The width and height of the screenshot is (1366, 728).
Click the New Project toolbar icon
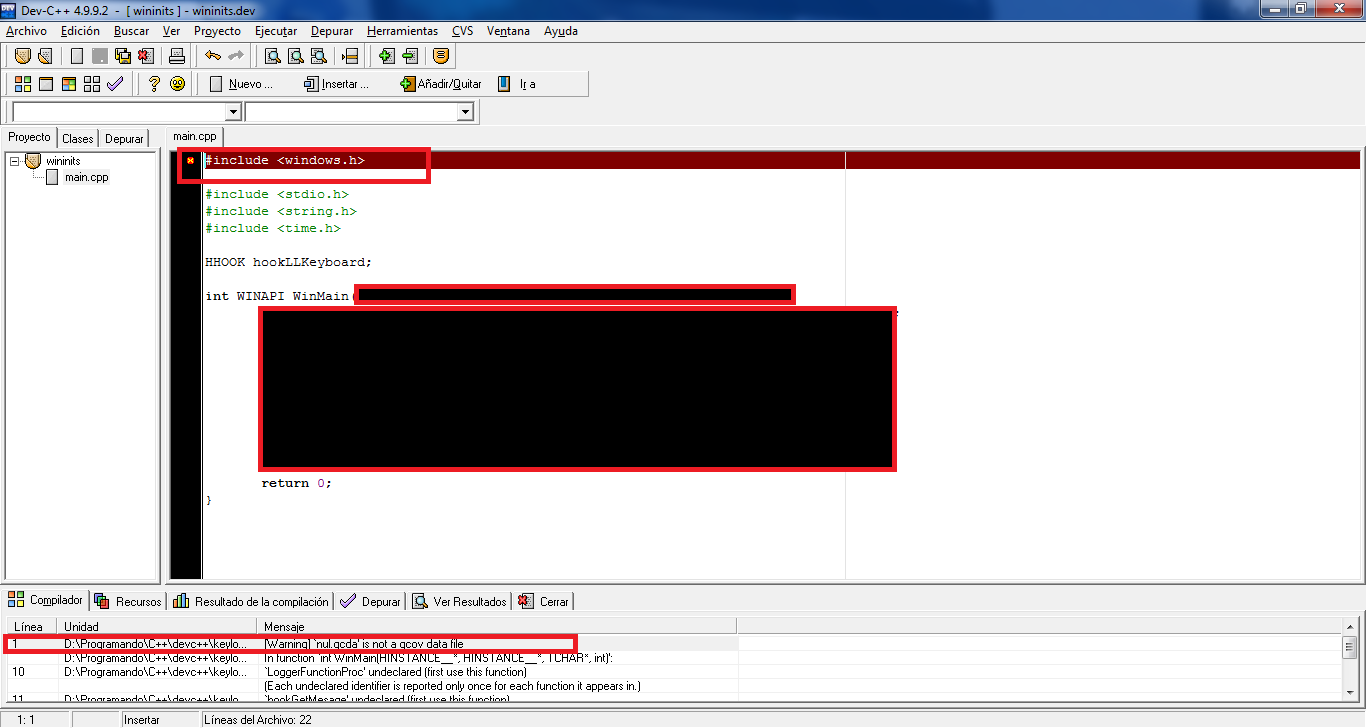pyautogui.click(x=21, y=56)
